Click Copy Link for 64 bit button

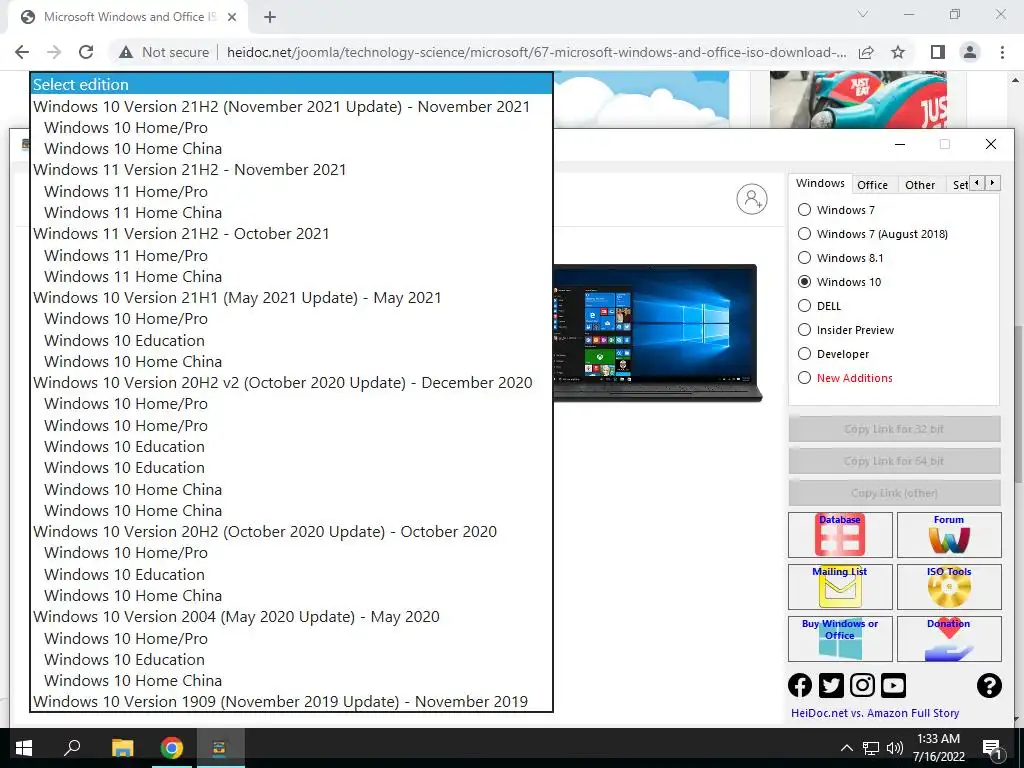tap(894, 461)
